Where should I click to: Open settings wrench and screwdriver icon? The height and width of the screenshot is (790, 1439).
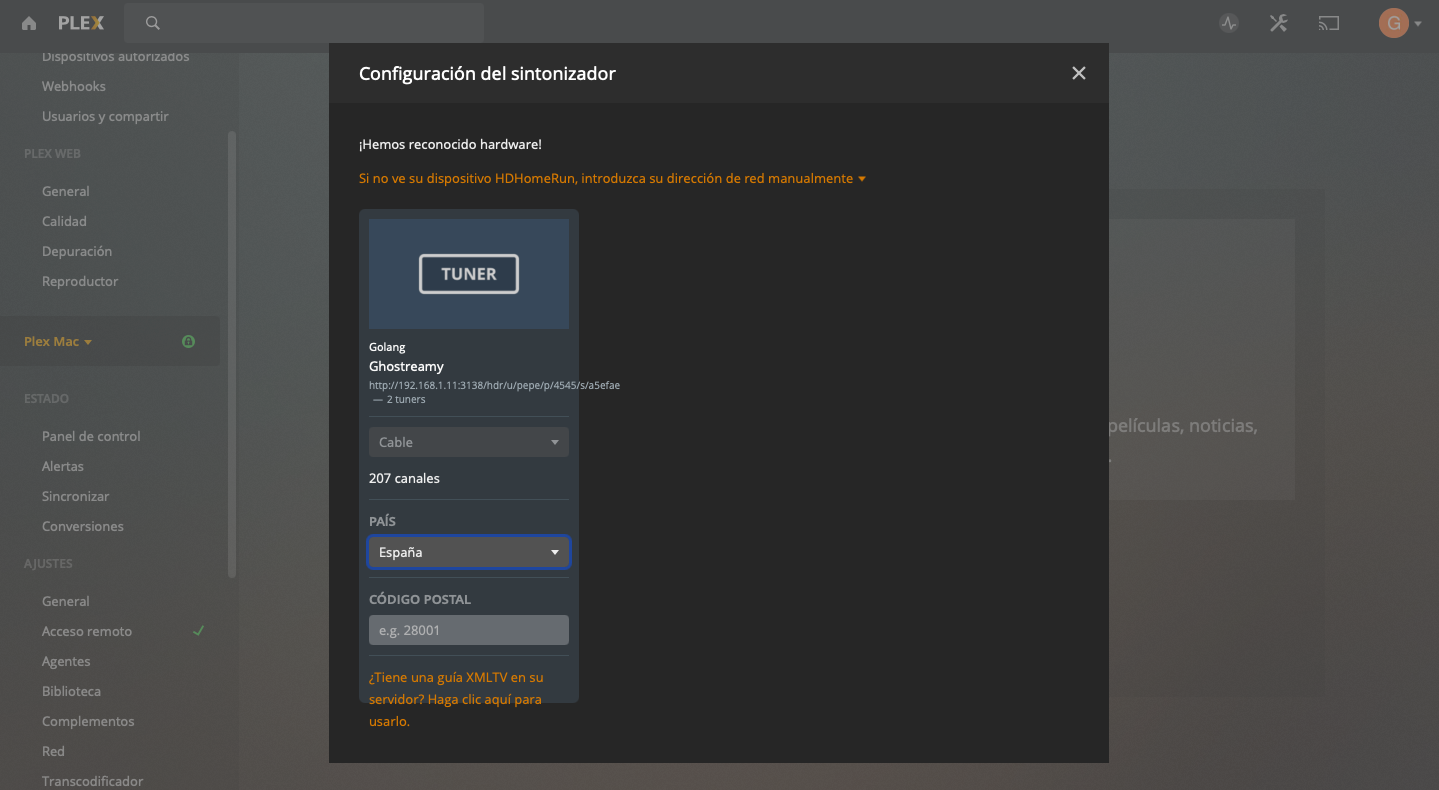[1278, 23]
